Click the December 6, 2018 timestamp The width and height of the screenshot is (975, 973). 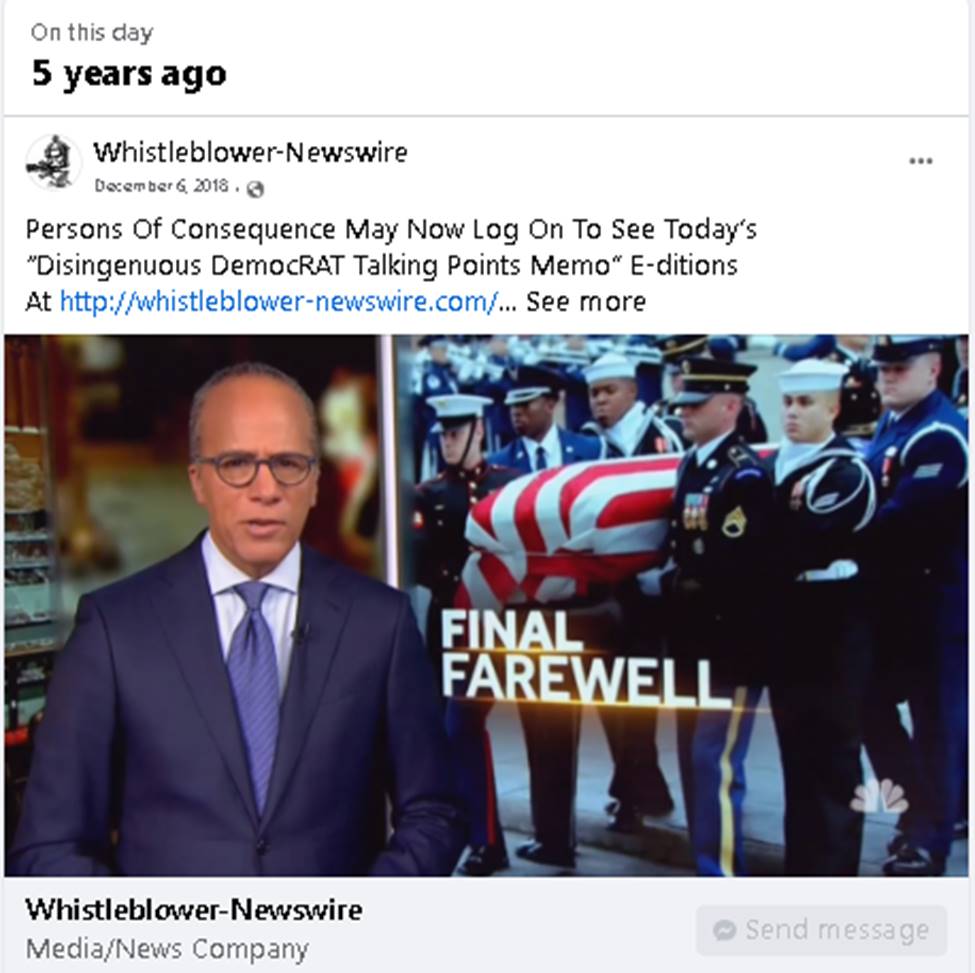click(161, 186)
